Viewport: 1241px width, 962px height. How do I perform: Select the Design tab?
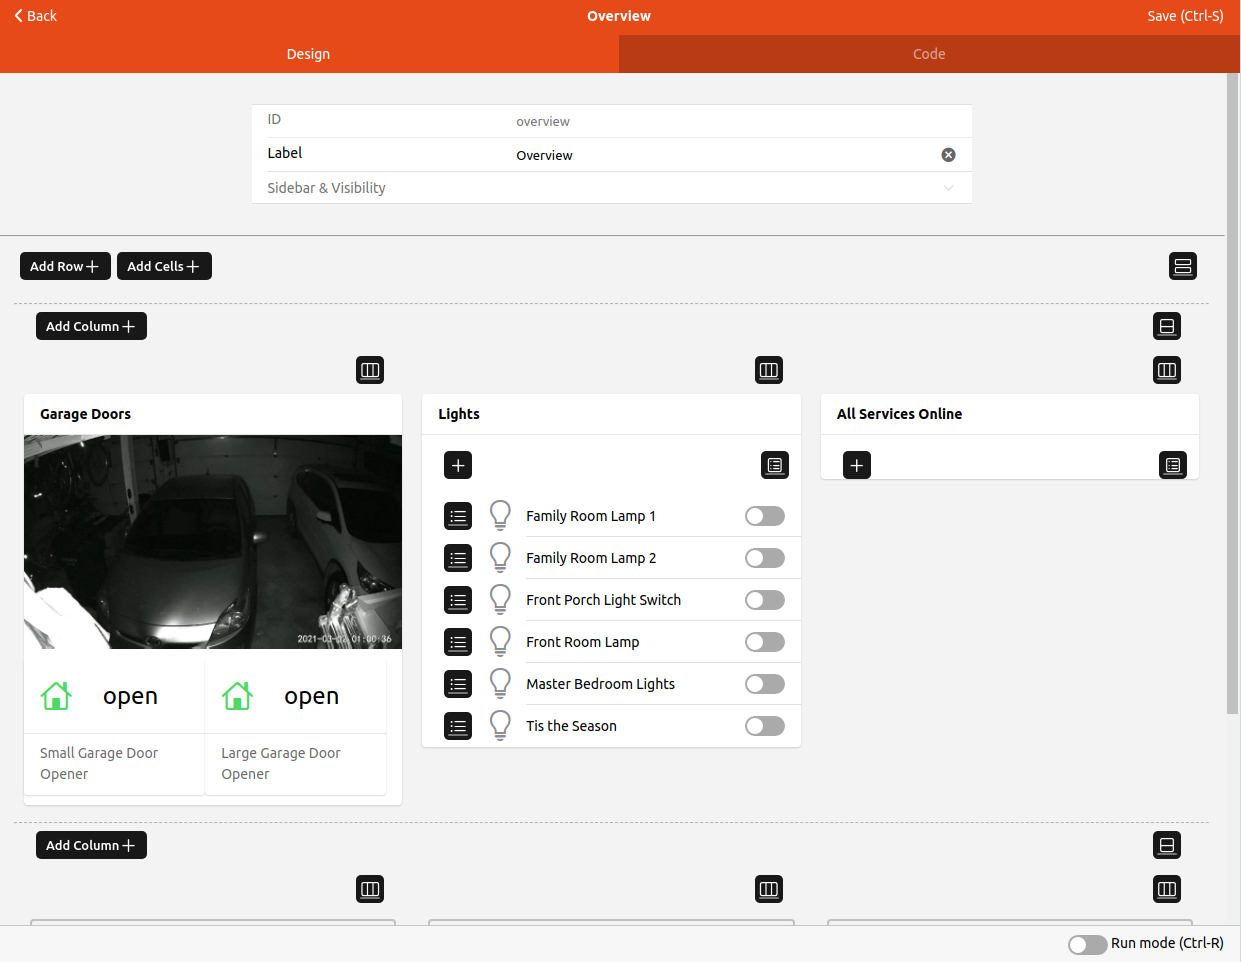tap(308, 54)
